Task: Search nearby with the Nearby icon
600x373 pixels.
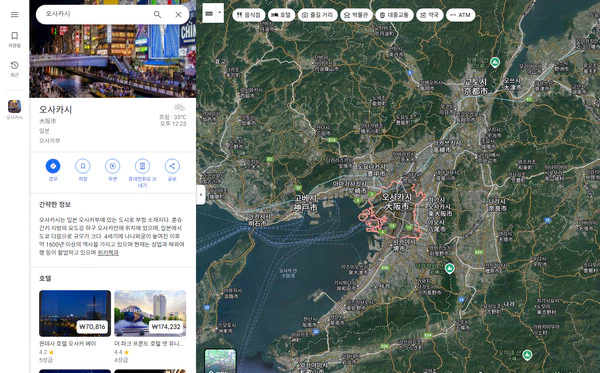Action: (112, 166)
